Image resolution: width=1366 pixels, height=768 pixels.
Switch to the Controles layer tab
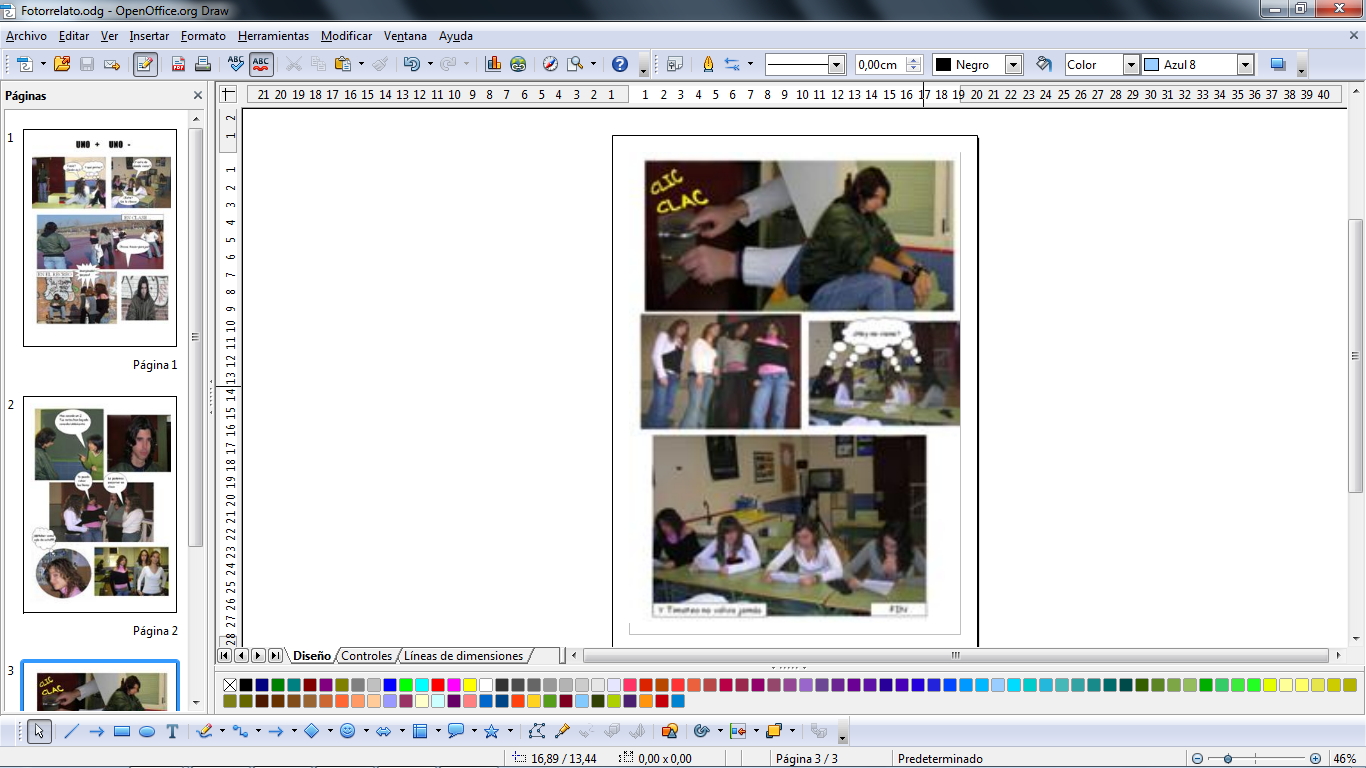click(366, 656)
